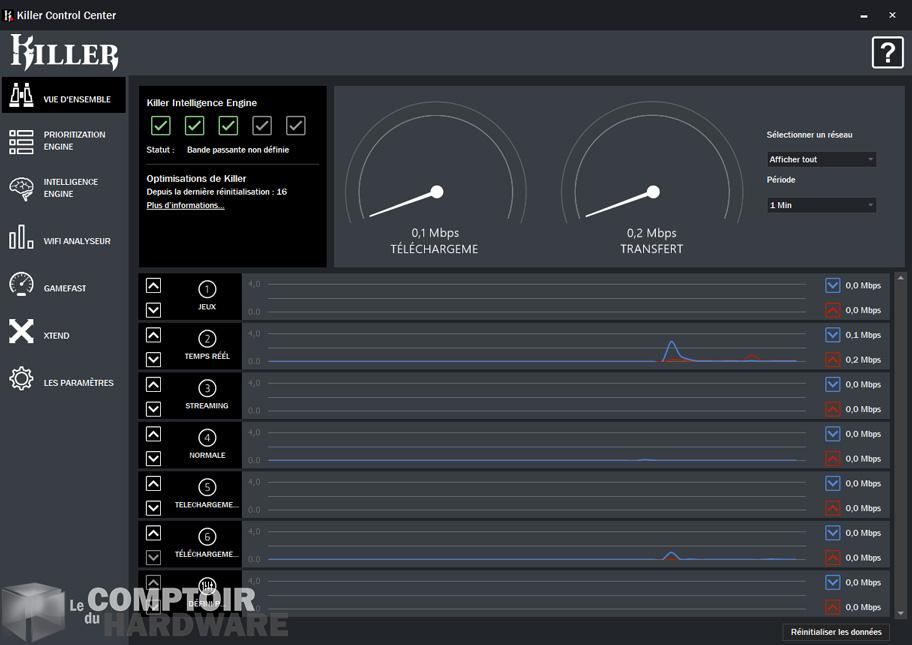The width and height of the screenshot is (912, 645).
Task: Click the binoculars Vue d'ensemble icon
Action: (x=21, y=95)
